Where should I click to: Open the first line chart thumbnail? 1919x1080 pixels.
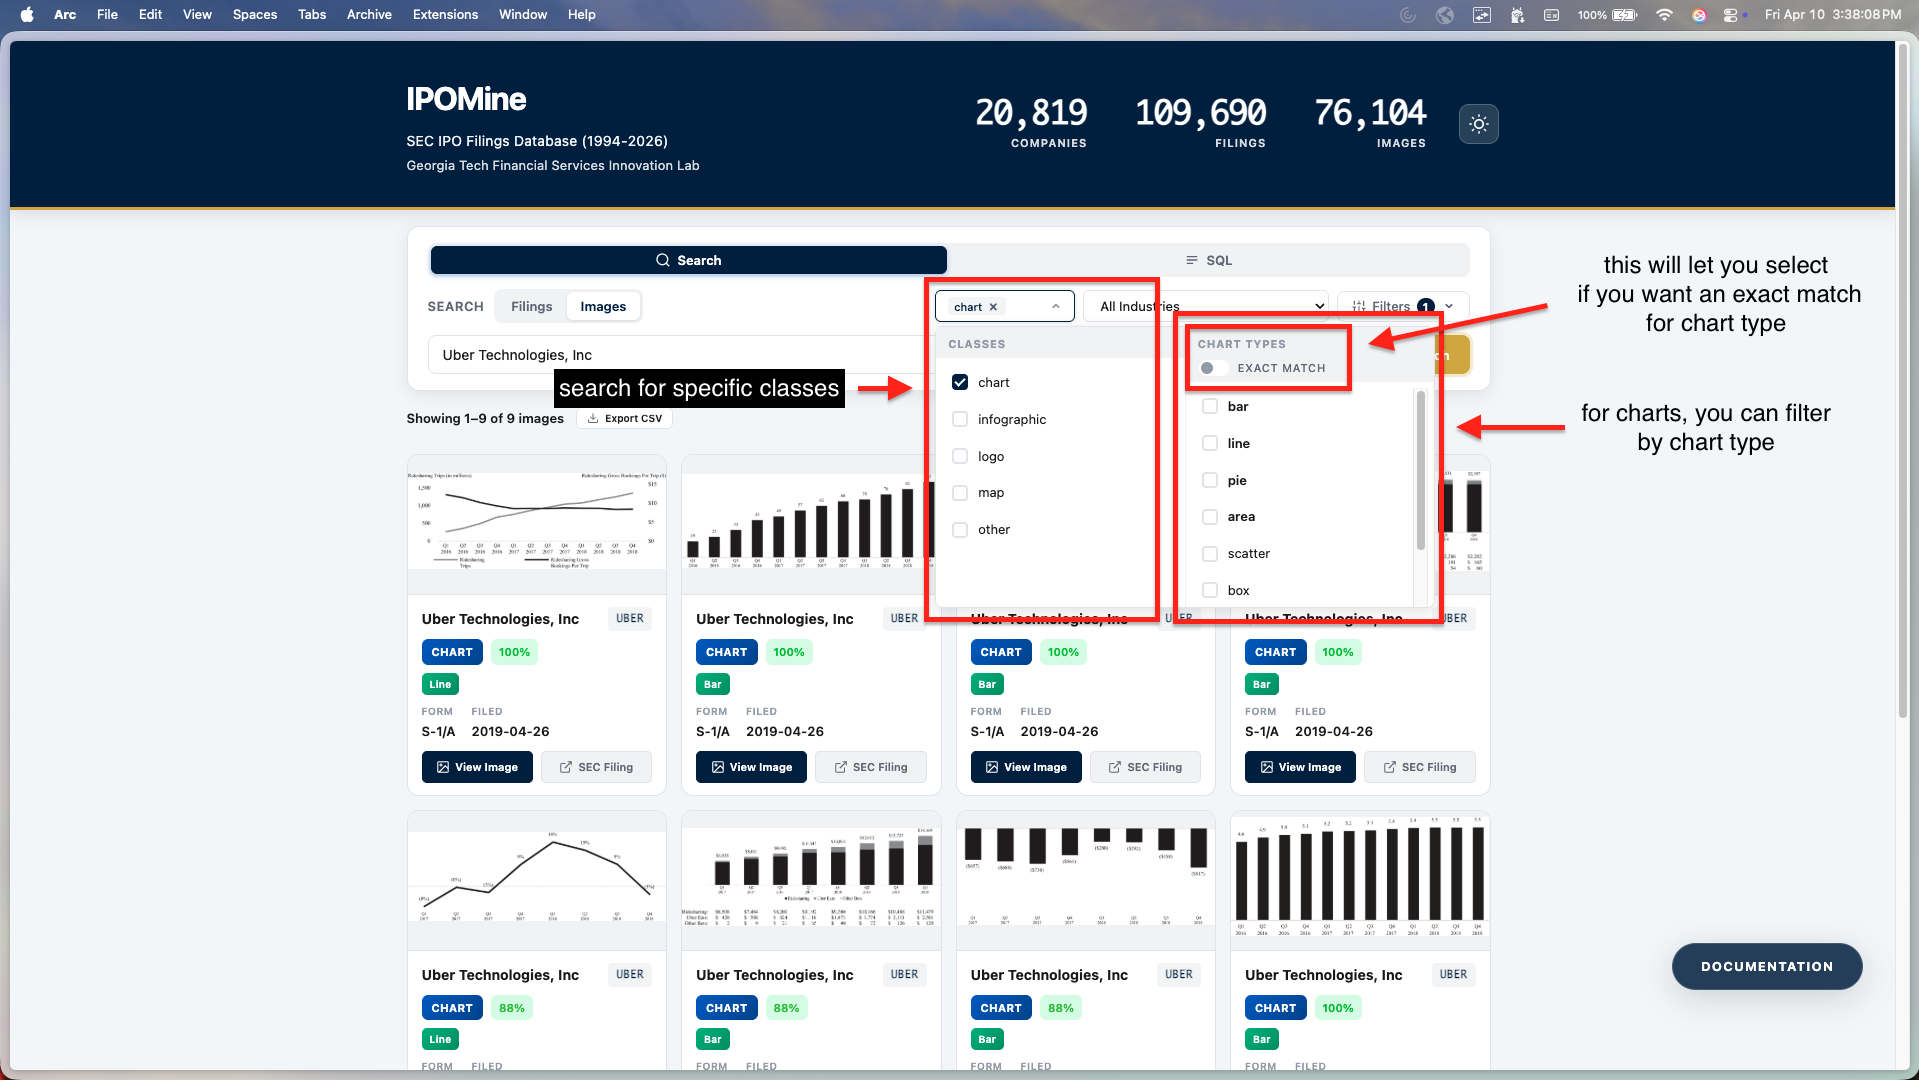[537, 526]
